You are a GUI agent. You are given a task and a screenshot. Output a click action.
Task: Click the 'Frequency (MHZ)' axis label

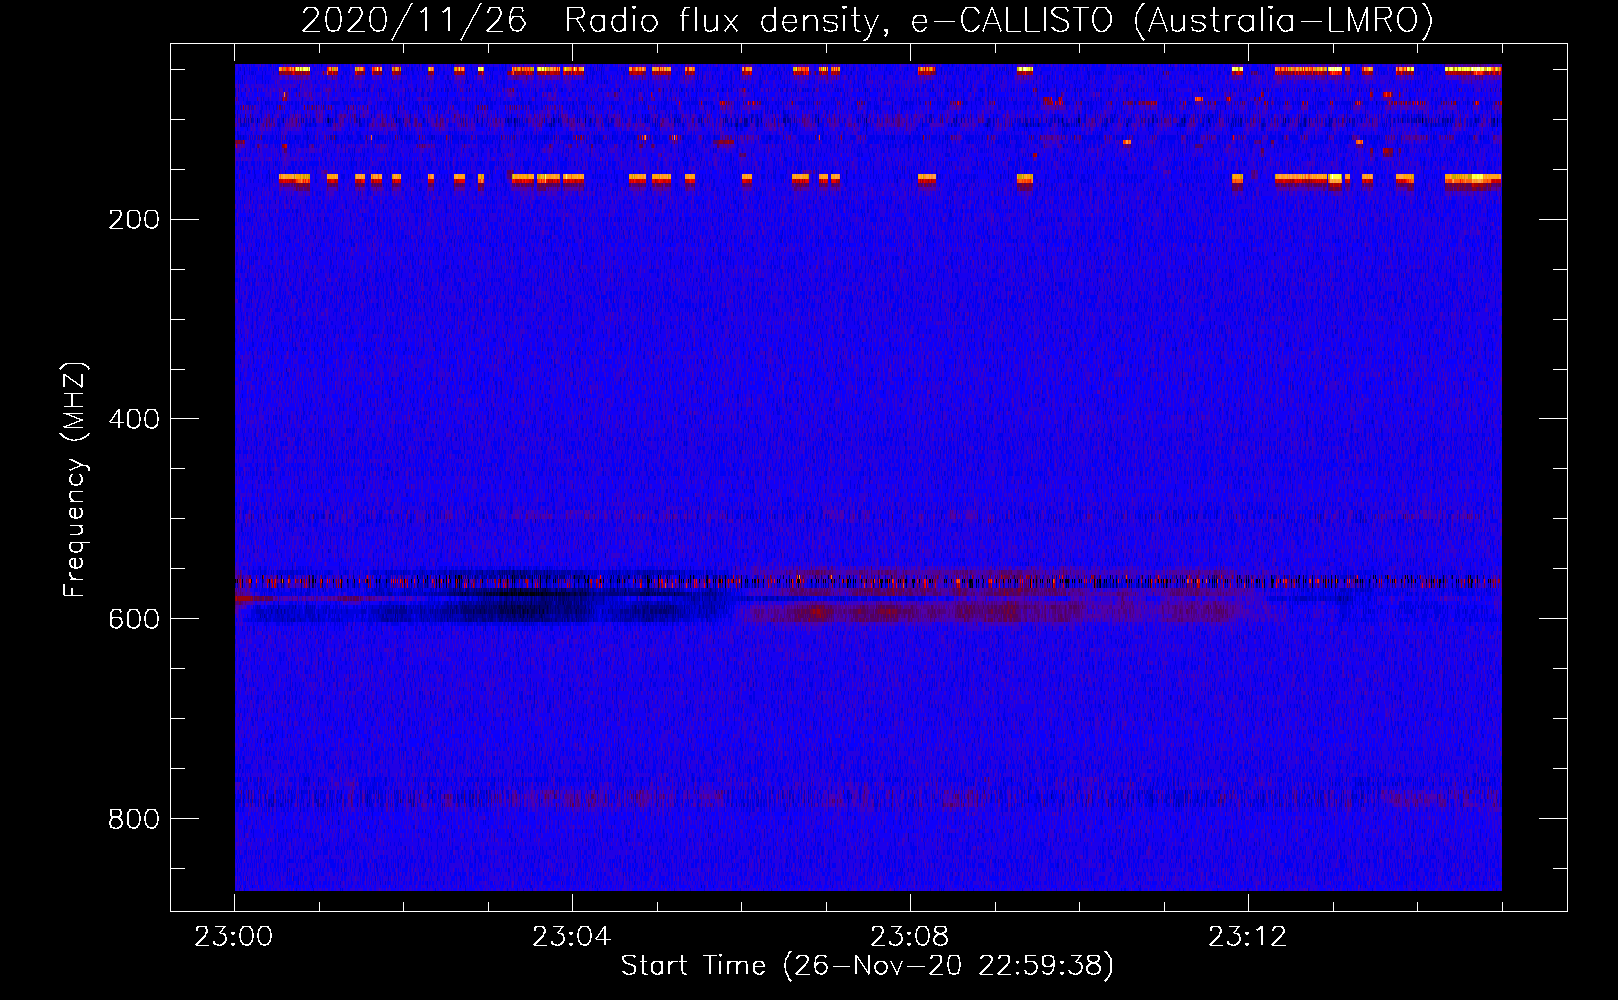point(75,479)
